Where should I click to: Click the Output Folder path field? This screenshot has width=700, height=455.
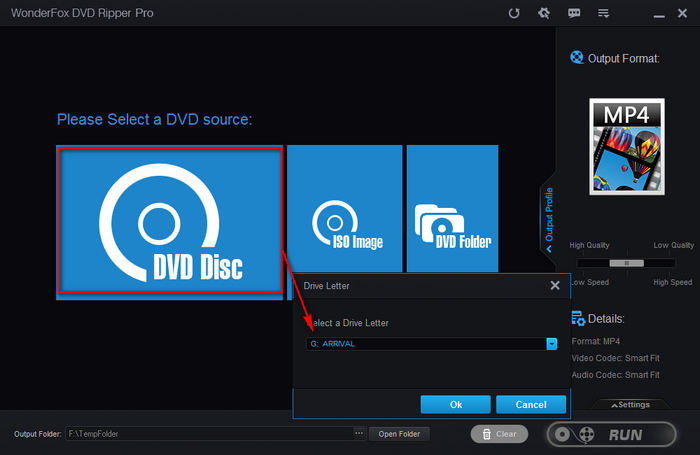[x=209, y=434]
